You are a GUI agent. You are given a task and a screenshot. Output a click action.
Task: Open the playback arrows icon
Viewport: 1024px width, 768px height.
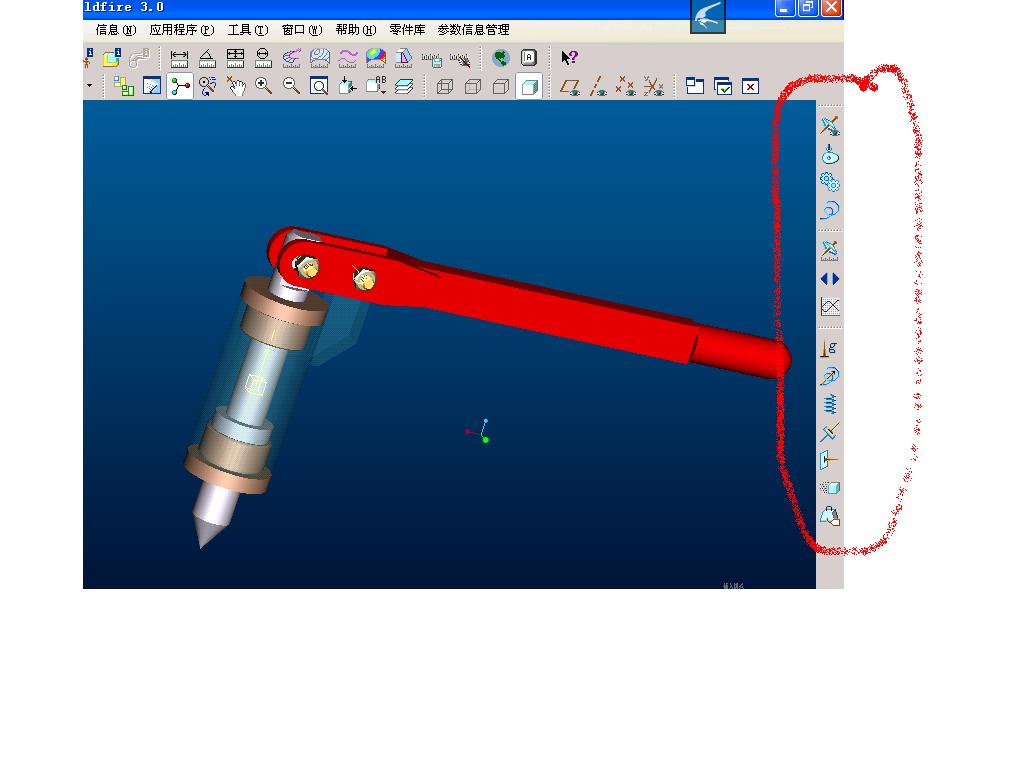pyautogui.click(x=830, y=279)
